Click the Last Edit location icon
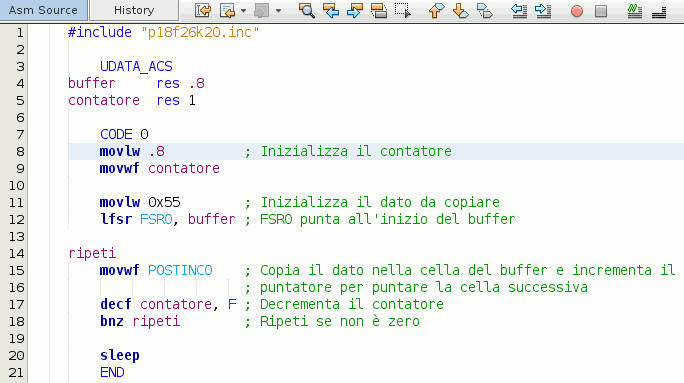 click(x=203, y=10)
